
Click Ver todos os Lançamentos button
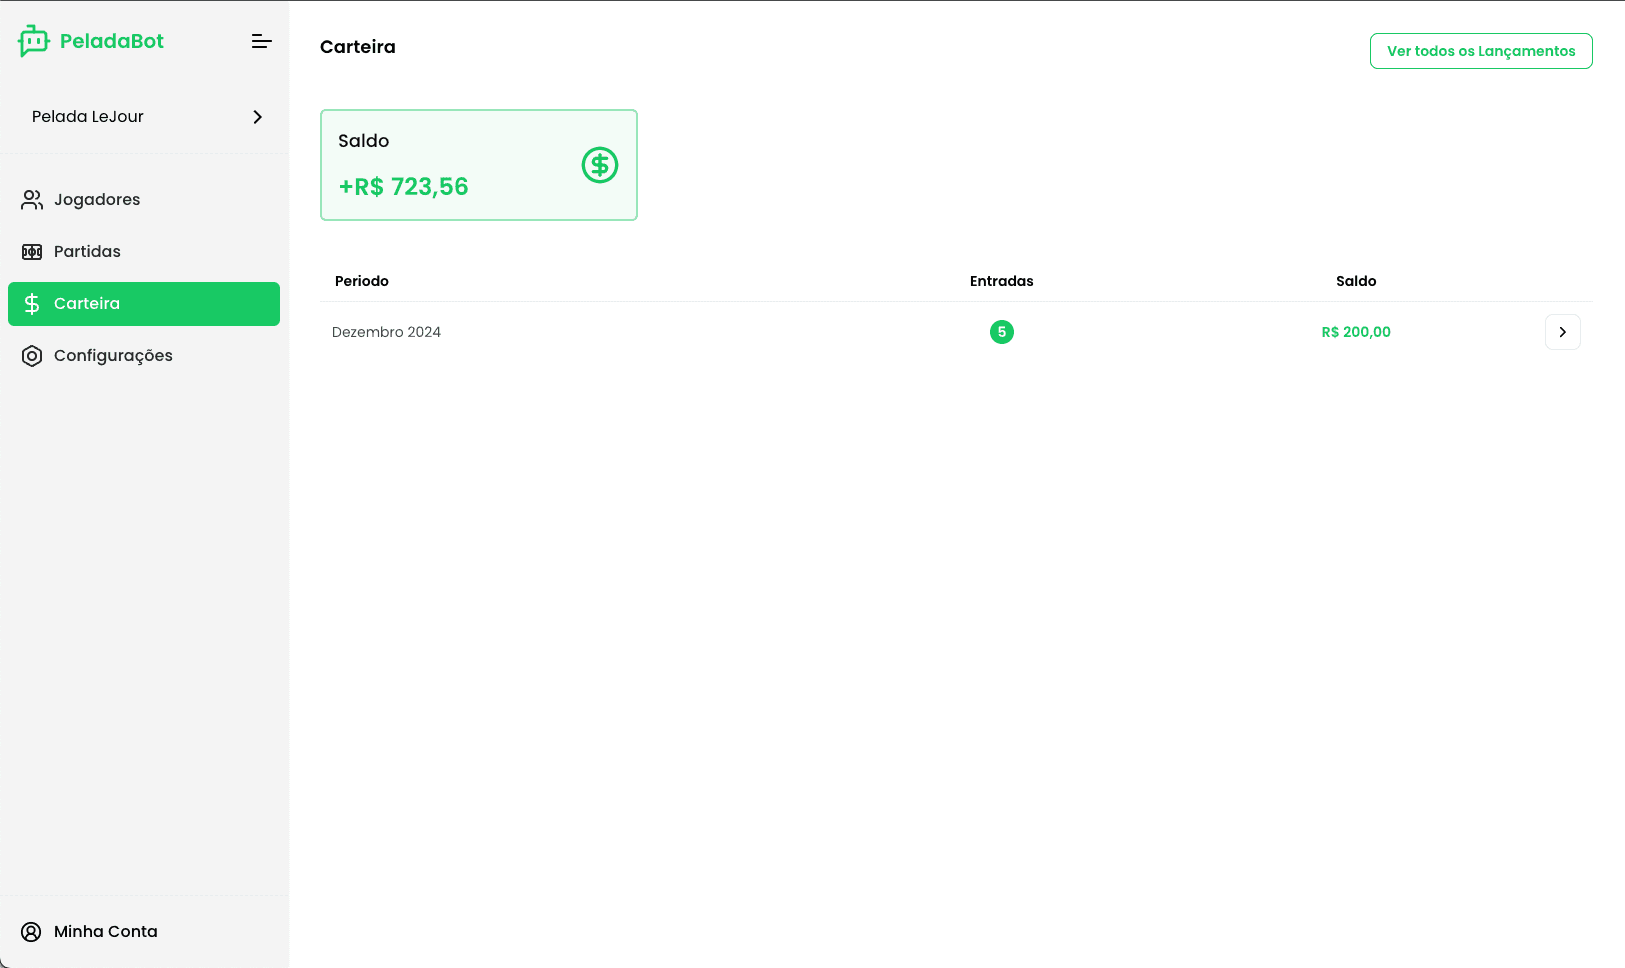1480,51
